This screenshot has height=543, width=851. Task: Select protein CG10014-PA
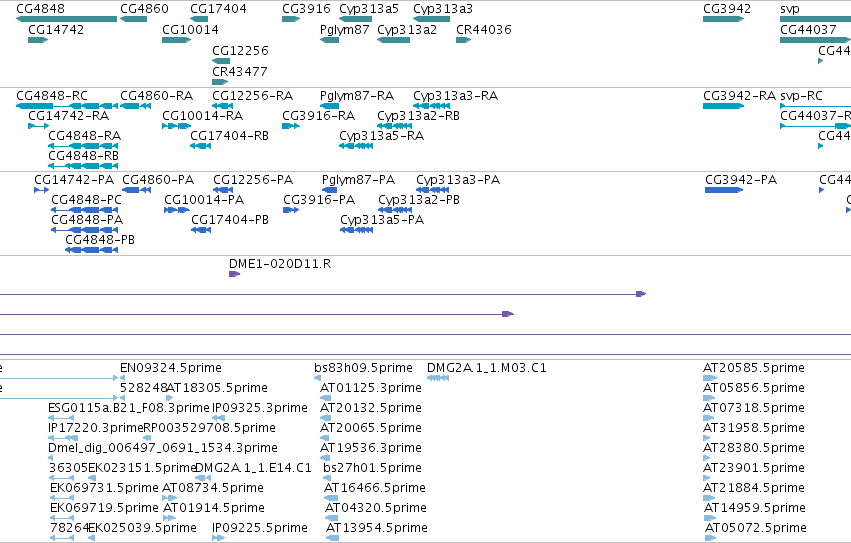pos(176,210)
